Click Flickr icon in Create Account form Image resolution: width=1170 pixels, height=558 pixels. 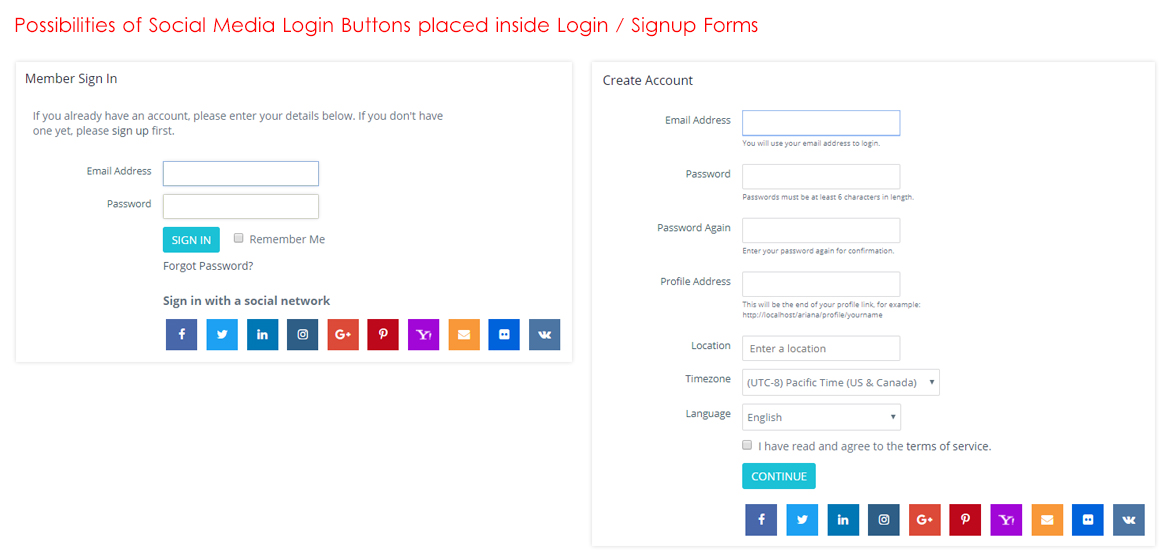pos(1088,520)
